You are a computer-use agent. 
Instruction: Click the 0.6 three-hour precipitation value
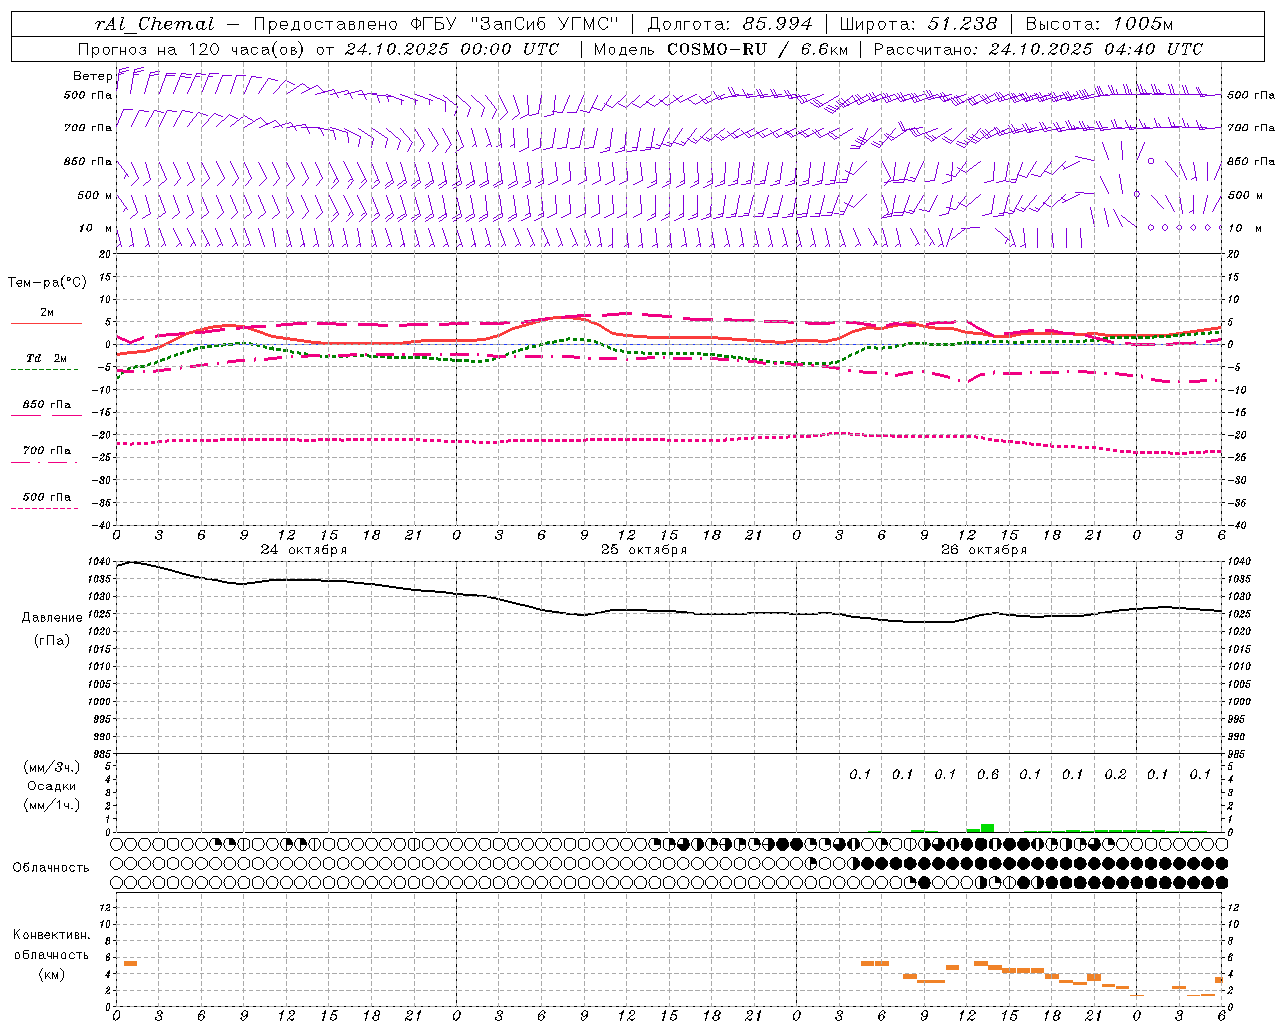pos(988,775)
